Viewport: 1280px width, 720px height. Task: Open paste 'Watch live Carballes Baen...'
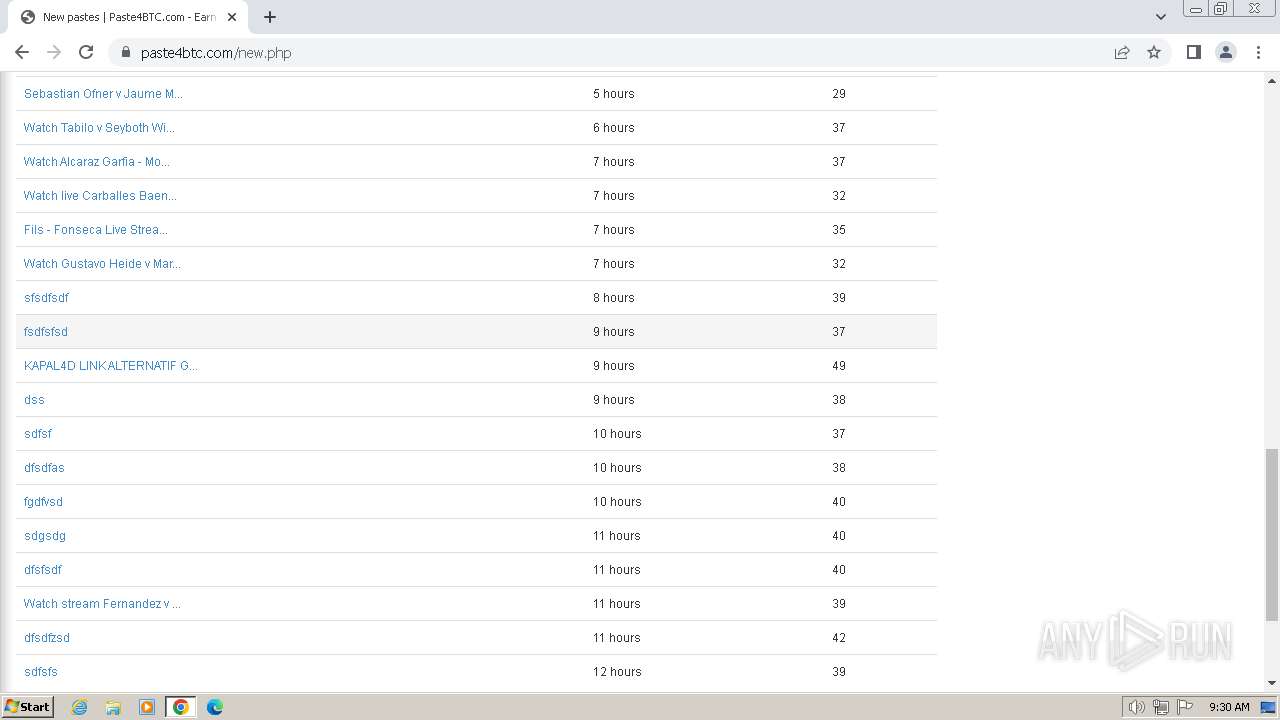100,196
